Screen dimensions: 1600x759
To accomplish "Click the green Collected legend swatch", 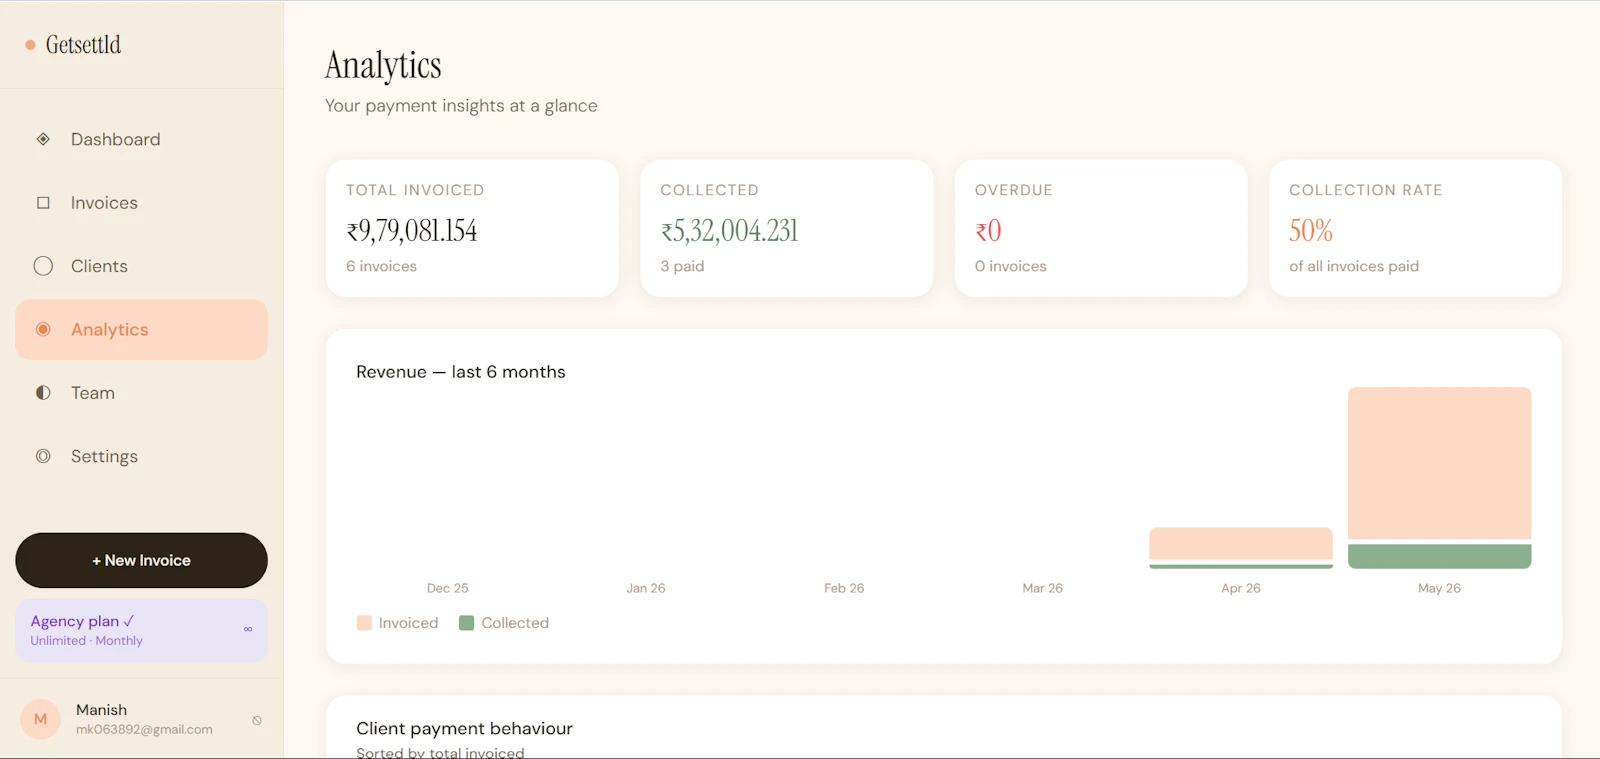I will (x=466, y=623).
